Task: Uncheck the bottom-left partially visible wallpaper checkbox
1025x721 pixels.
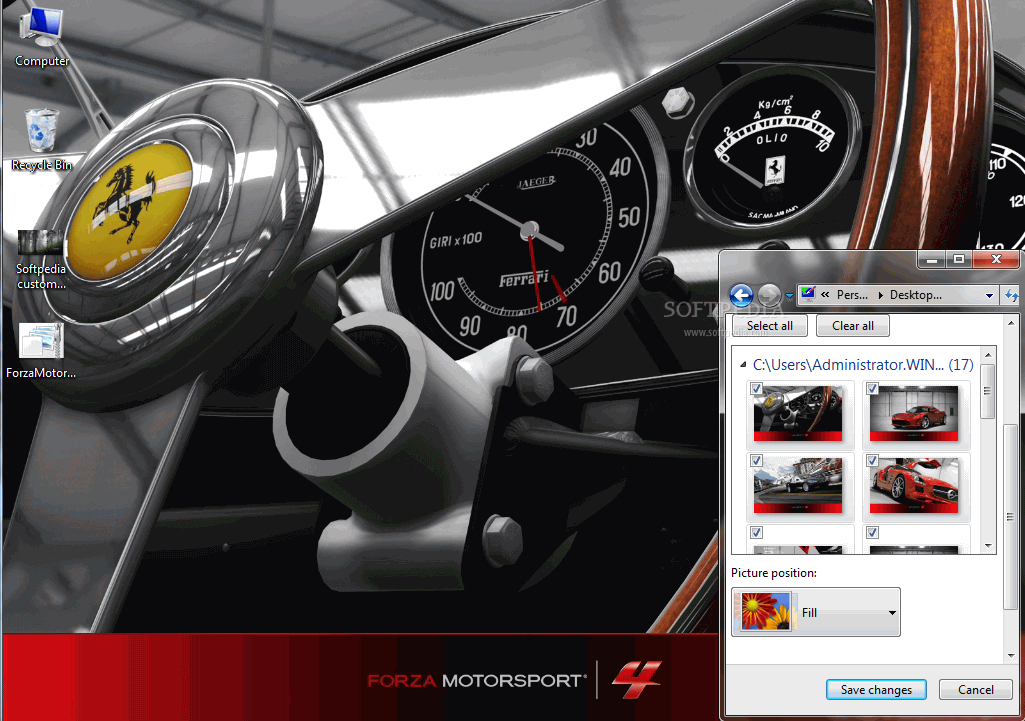Action: 756,533
